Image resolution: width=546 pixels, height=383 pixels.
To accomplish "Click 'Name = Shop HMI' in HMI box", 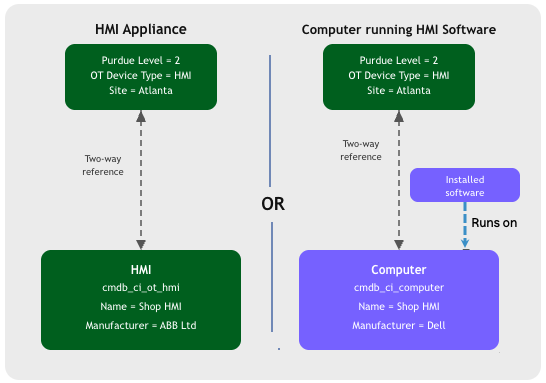I will tap(141, 306).
